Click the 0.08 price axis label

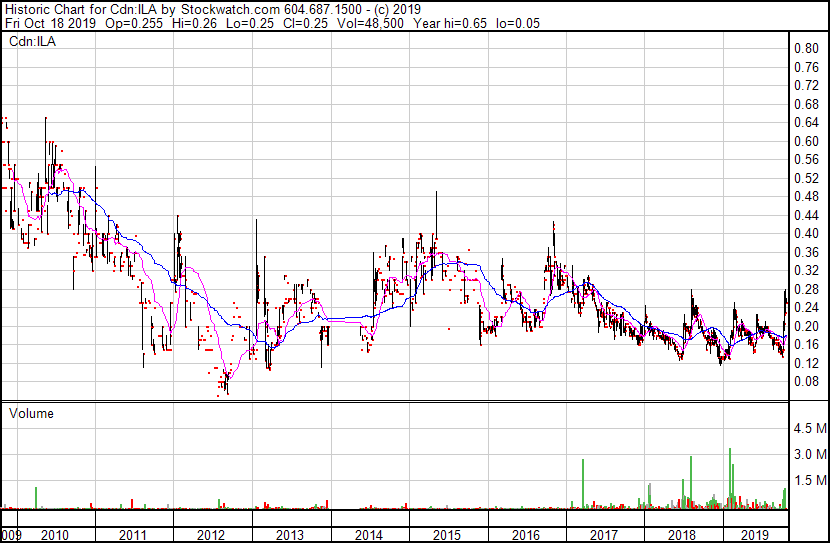click(806, 381)
